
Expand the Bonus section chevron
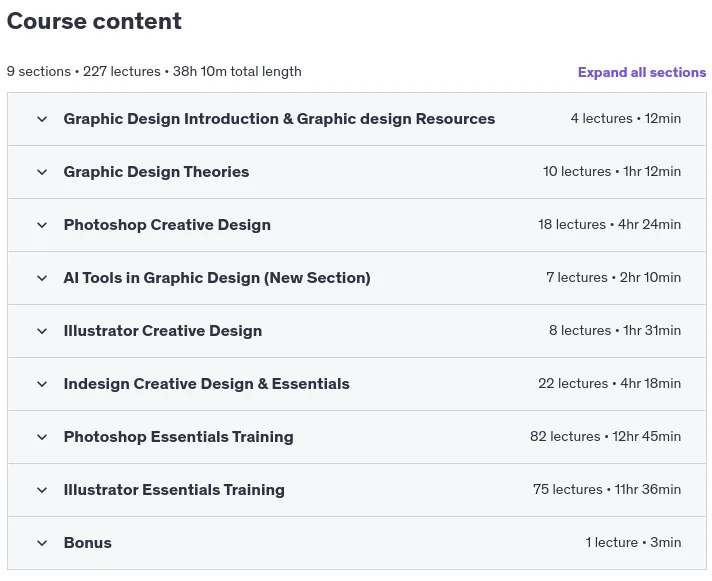[42, 543]
